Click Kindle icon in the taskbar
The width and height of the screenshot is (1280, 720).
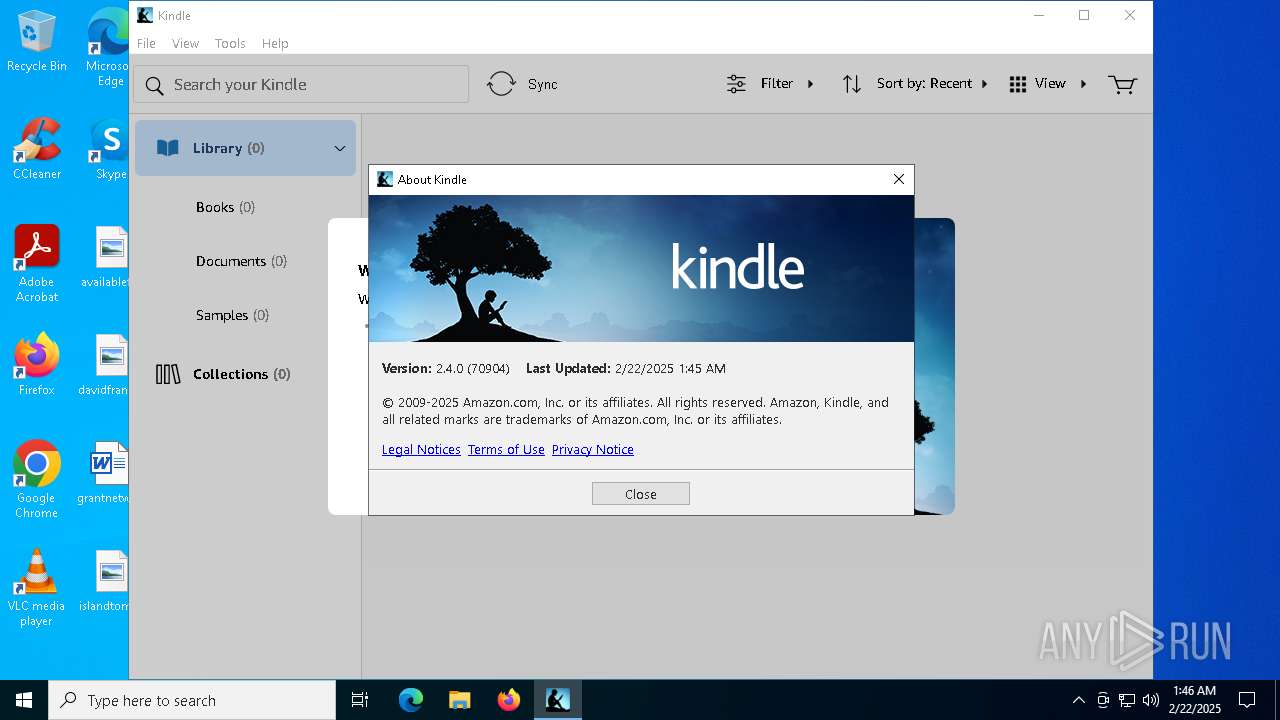558,700
